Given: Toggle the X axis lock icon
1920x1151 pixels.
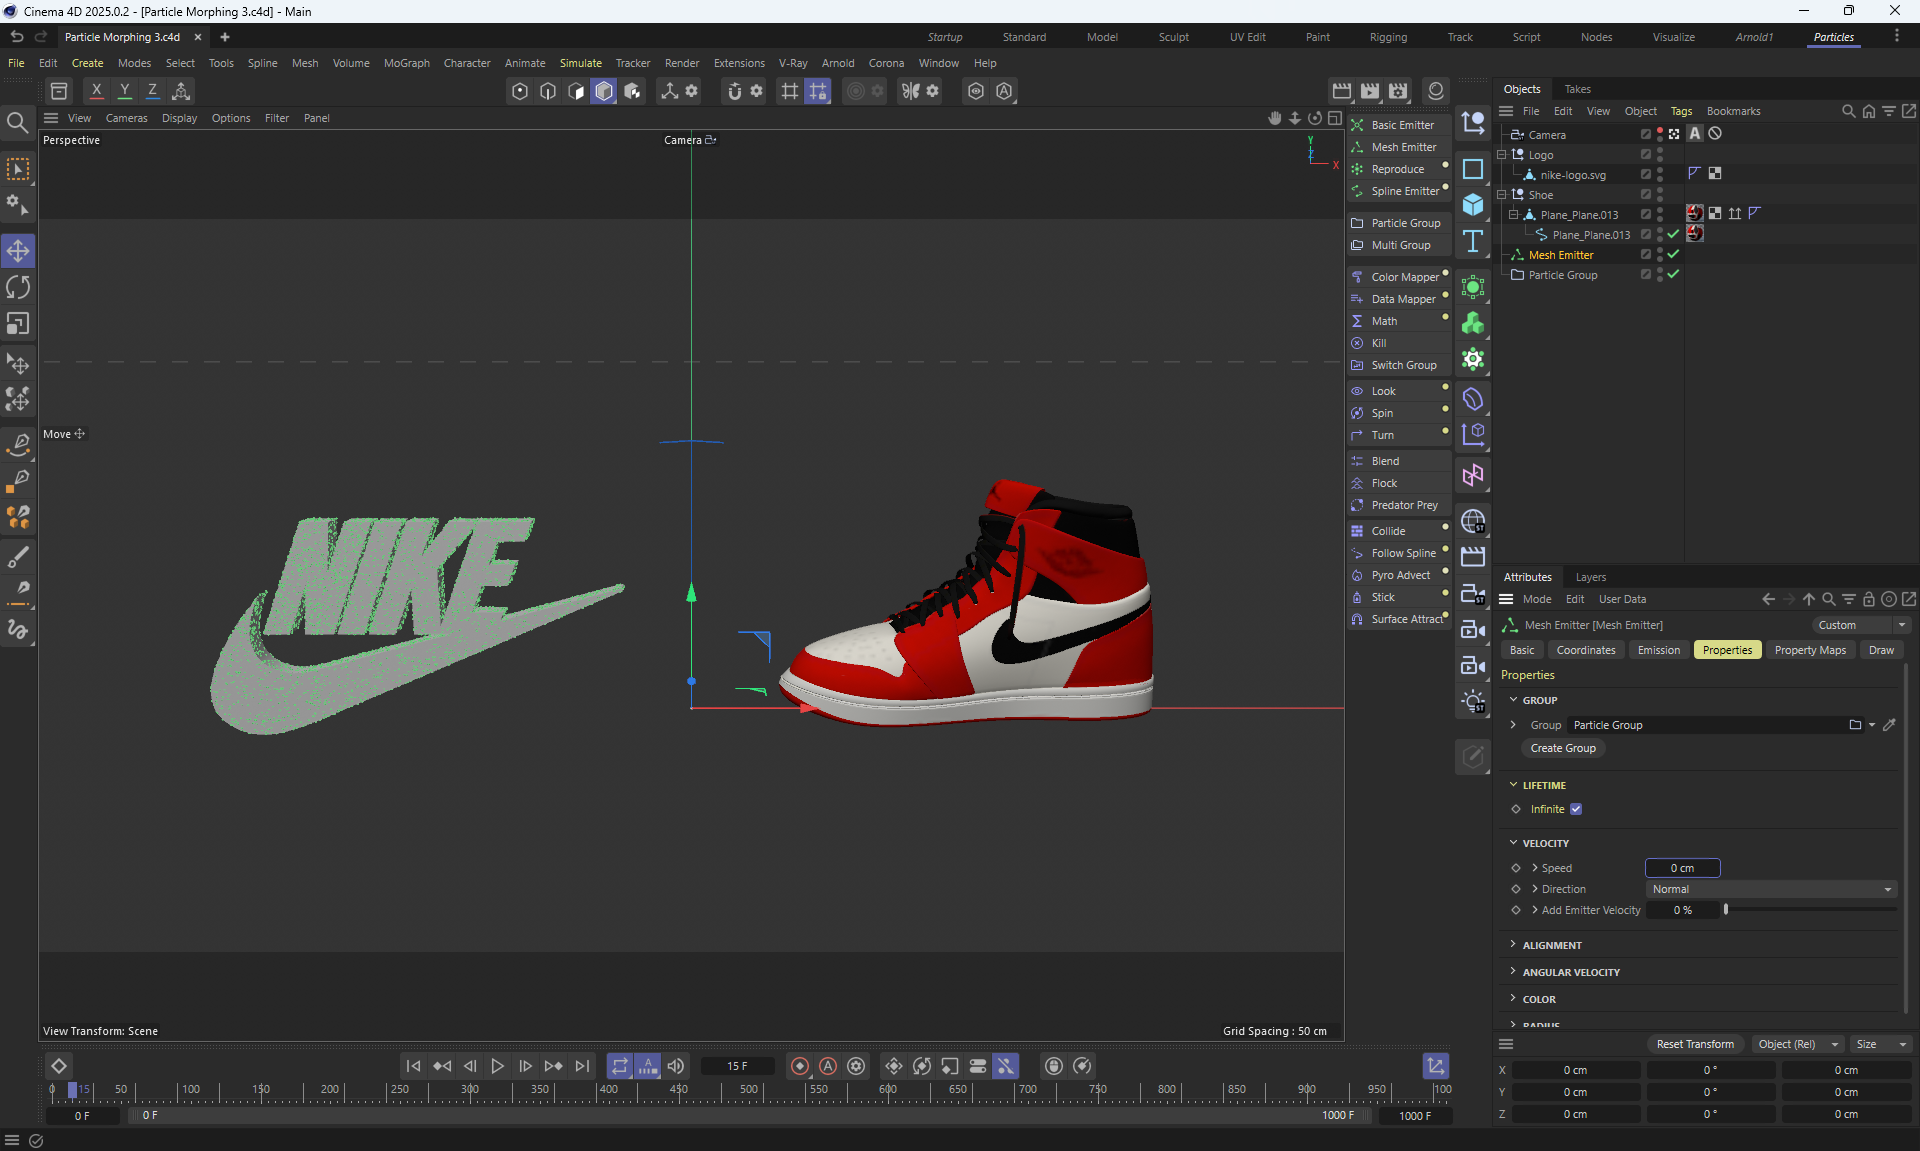Looking at the screenshot, I should pos(96,91).
